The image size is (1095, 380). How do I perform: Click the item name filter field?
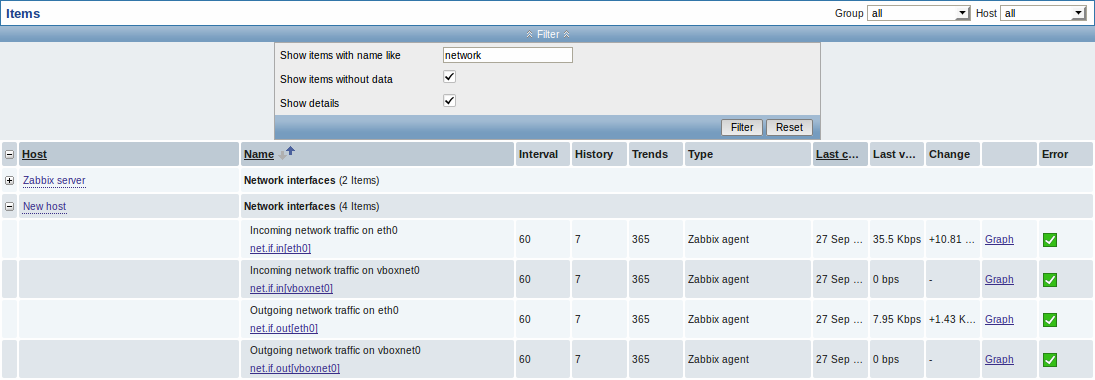pos(508,55)
